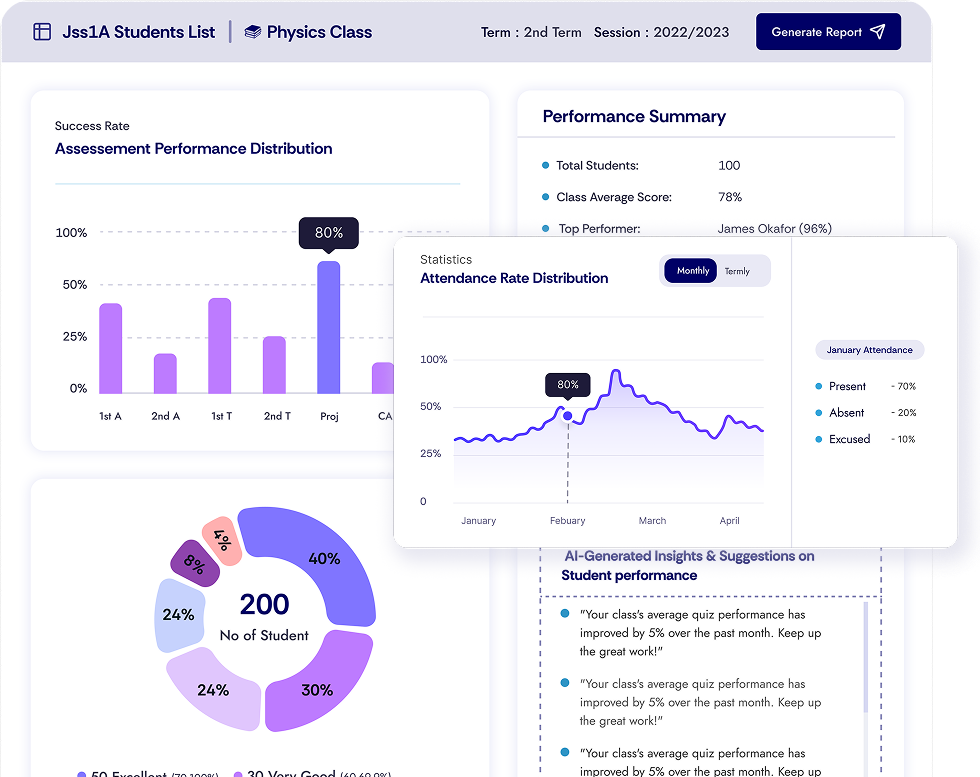Select the highlighted Proj bar in assessment chart
980x777 pixels.
click(x=328, y=328)
